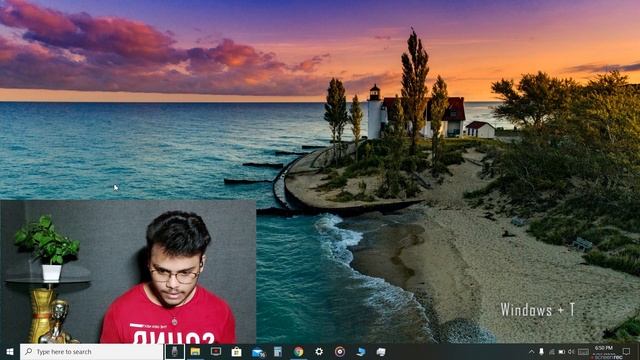The width and height of the screenshot is (640, 360).
Task: Open volume control in the tray
Action: pyautogui.click(x=571, y=351)
